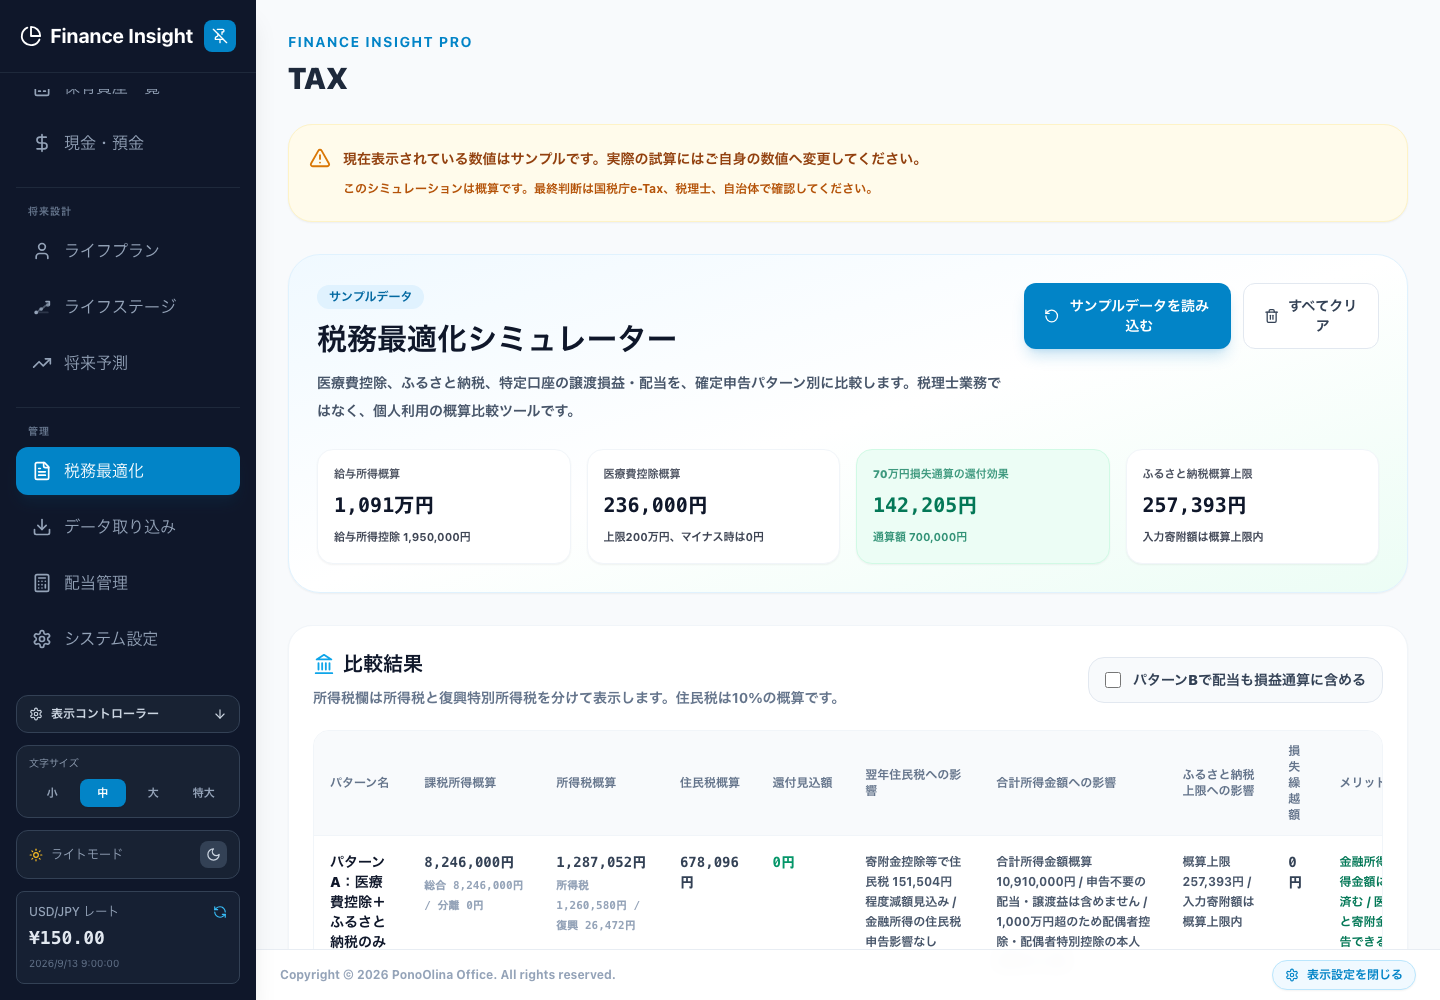The width and height of the screenshot is (1440, 1000).
Task: Click 表示設定を閉じる button
Action: coord(1343,975)
